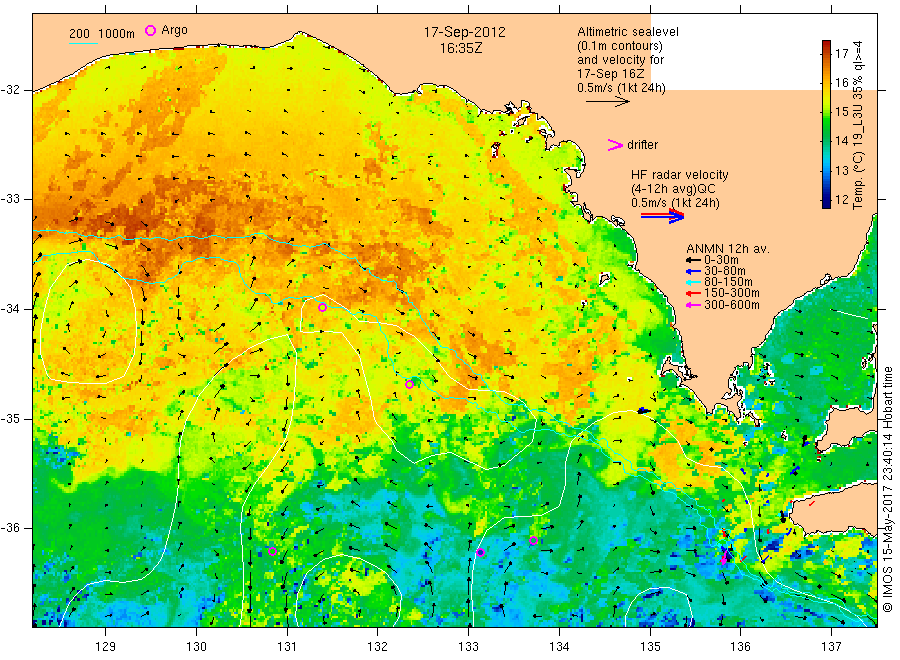
Task: Click latitude axis label -36
Action: (x=10, y=528)
